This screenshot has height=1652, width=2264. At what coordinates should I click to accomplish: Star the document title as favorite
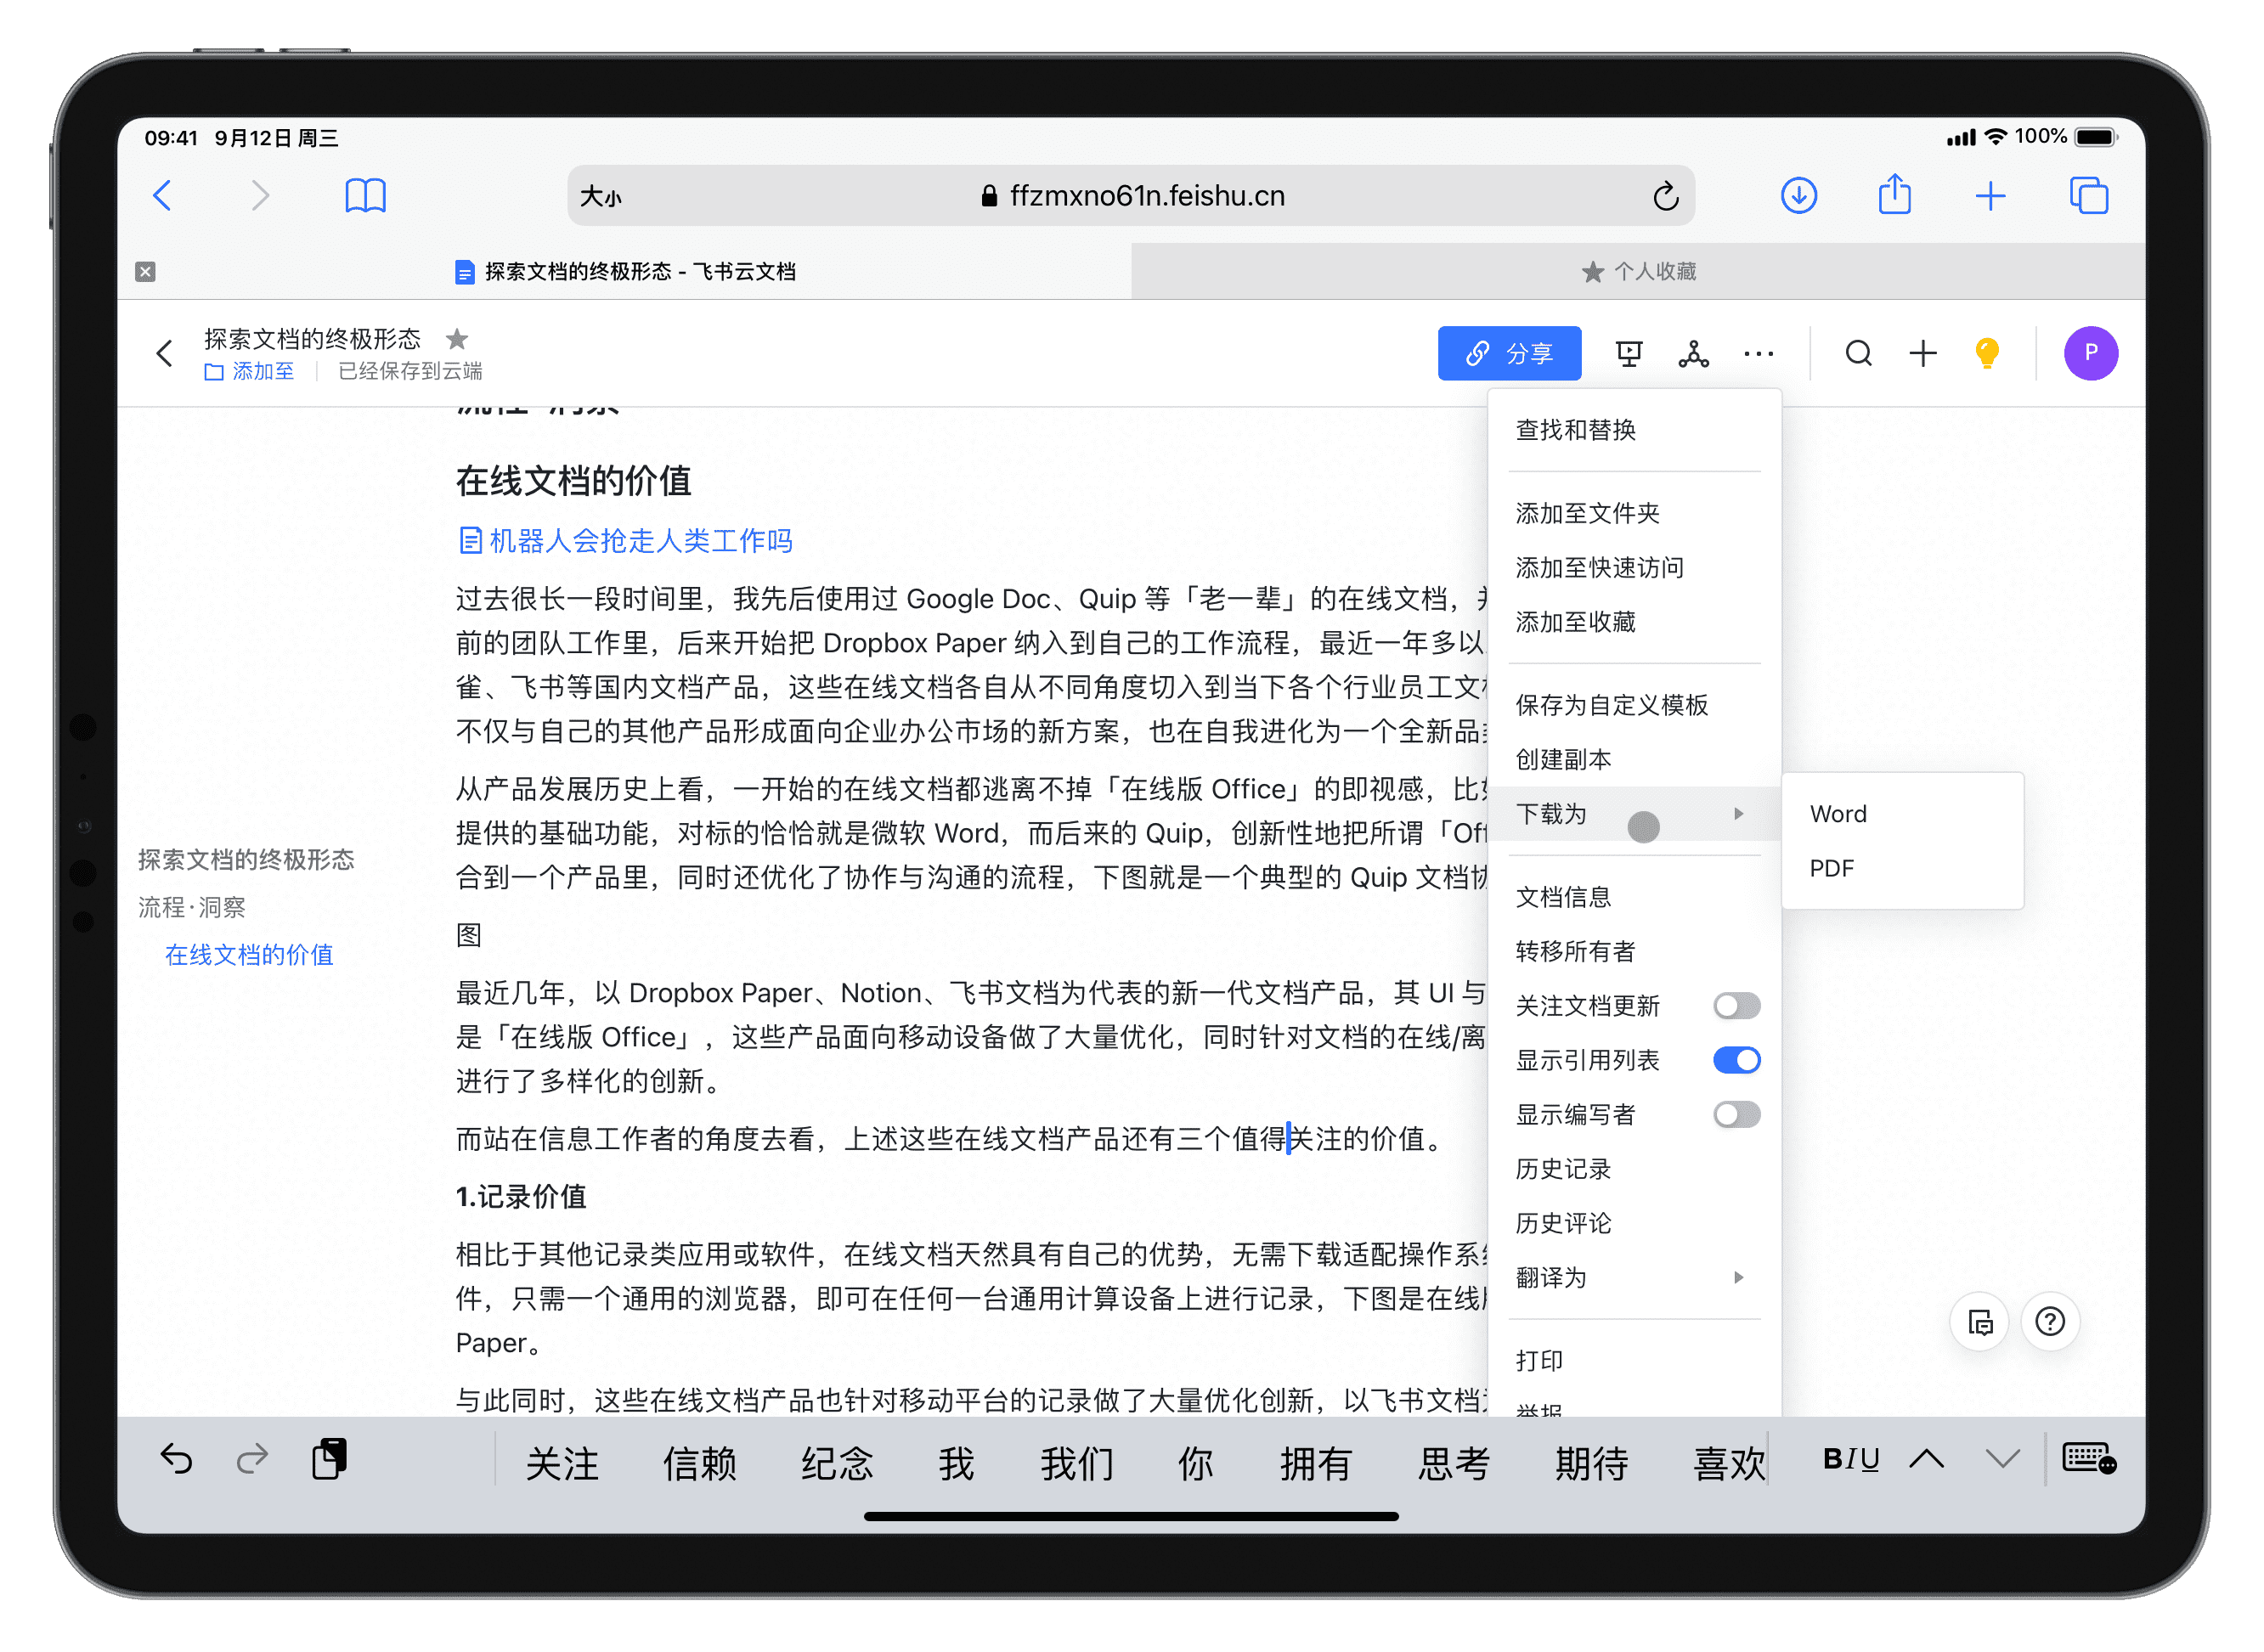pyautogui.click(x=457, y=339)
